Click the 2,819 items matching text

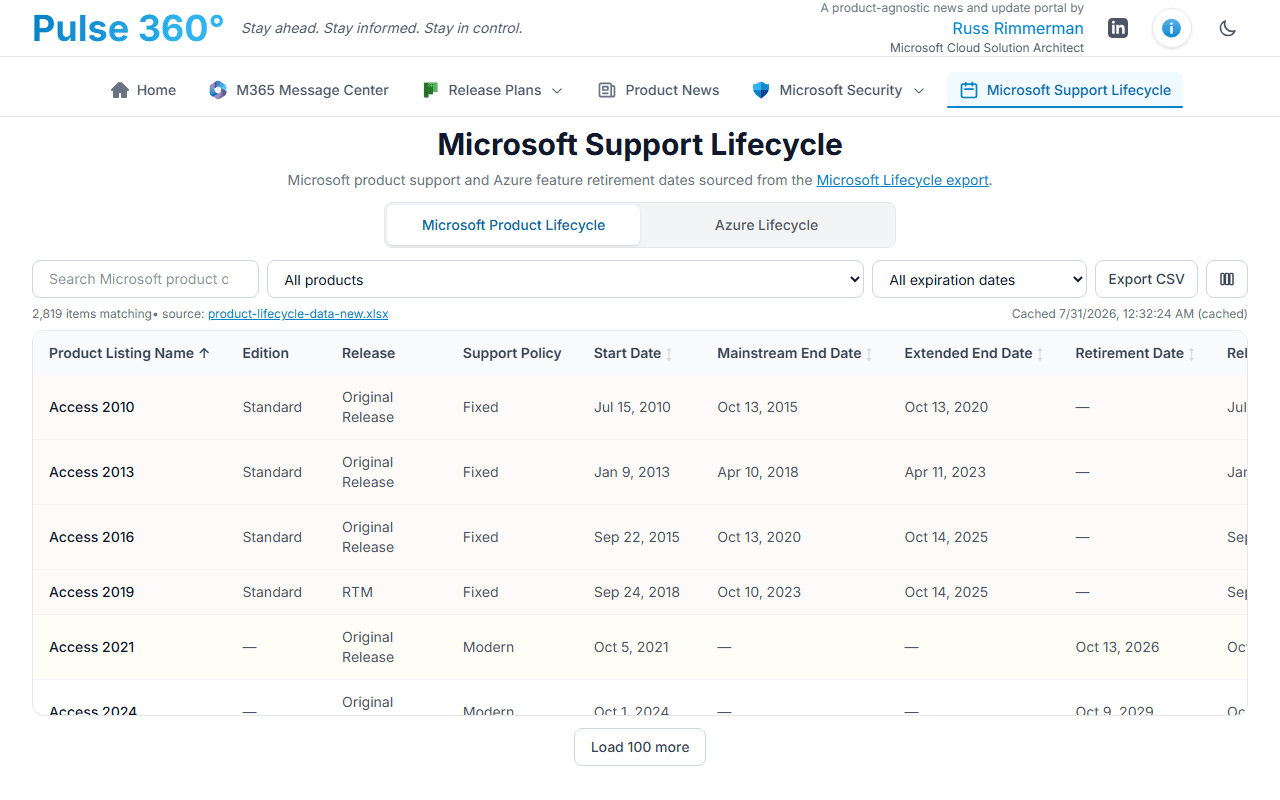(92, 314)
